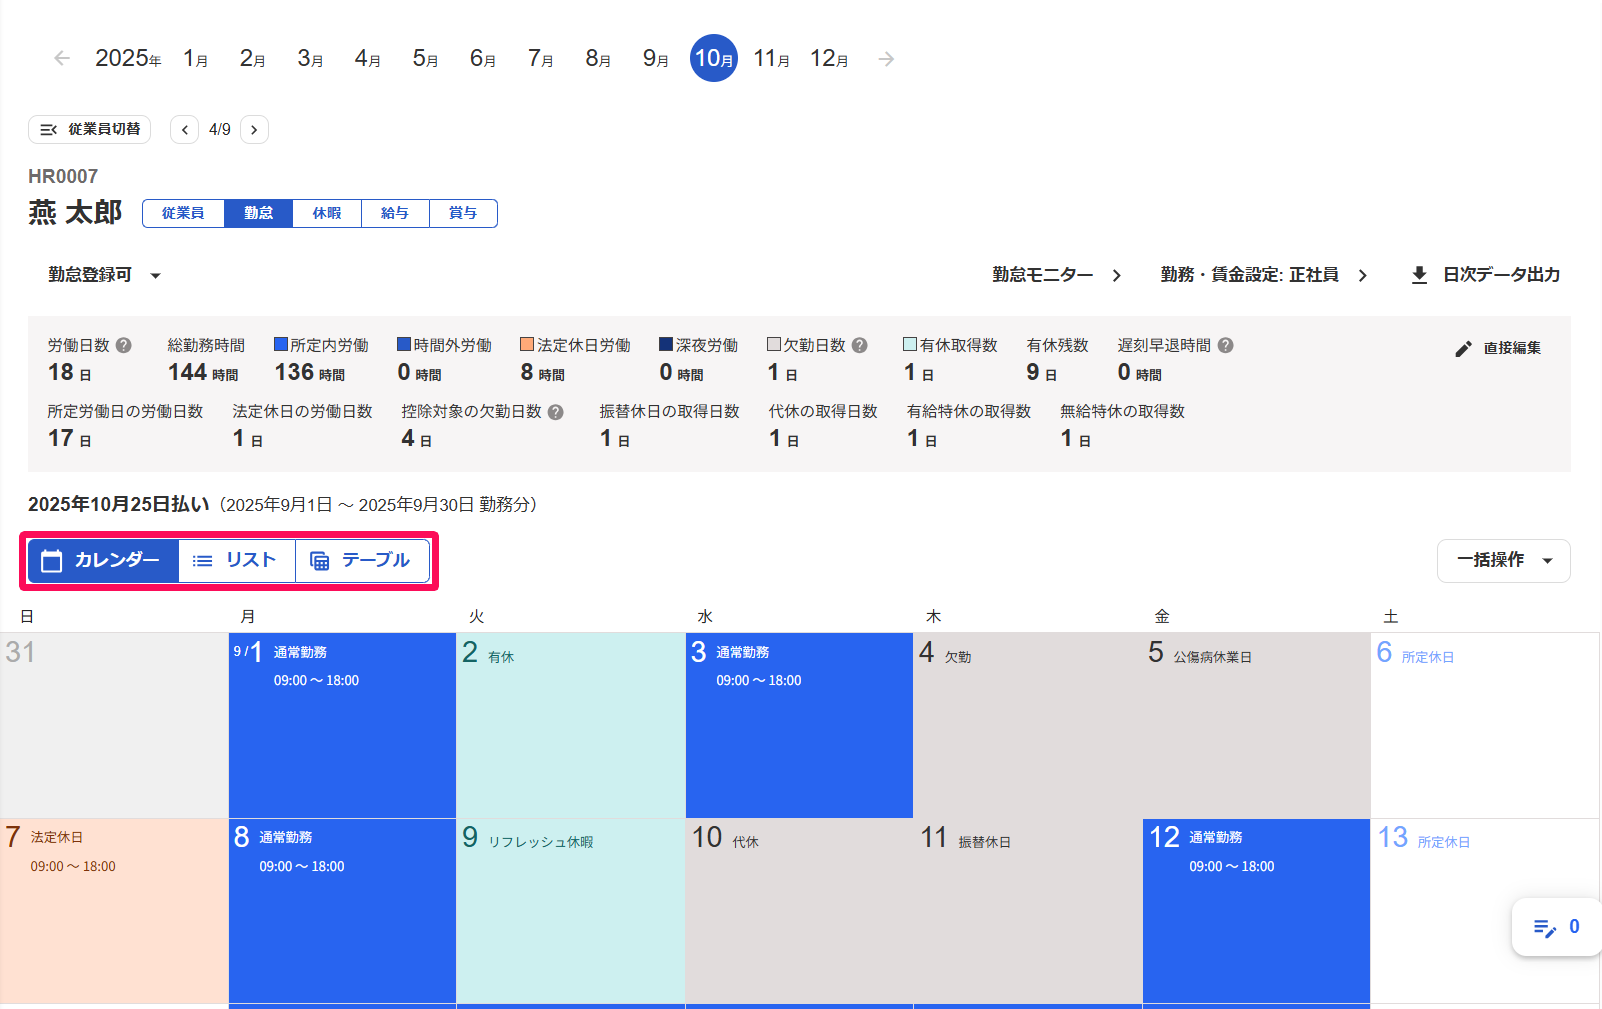Go to previous year with left arrow
1602x1009 pixels.
click(62, 59)
